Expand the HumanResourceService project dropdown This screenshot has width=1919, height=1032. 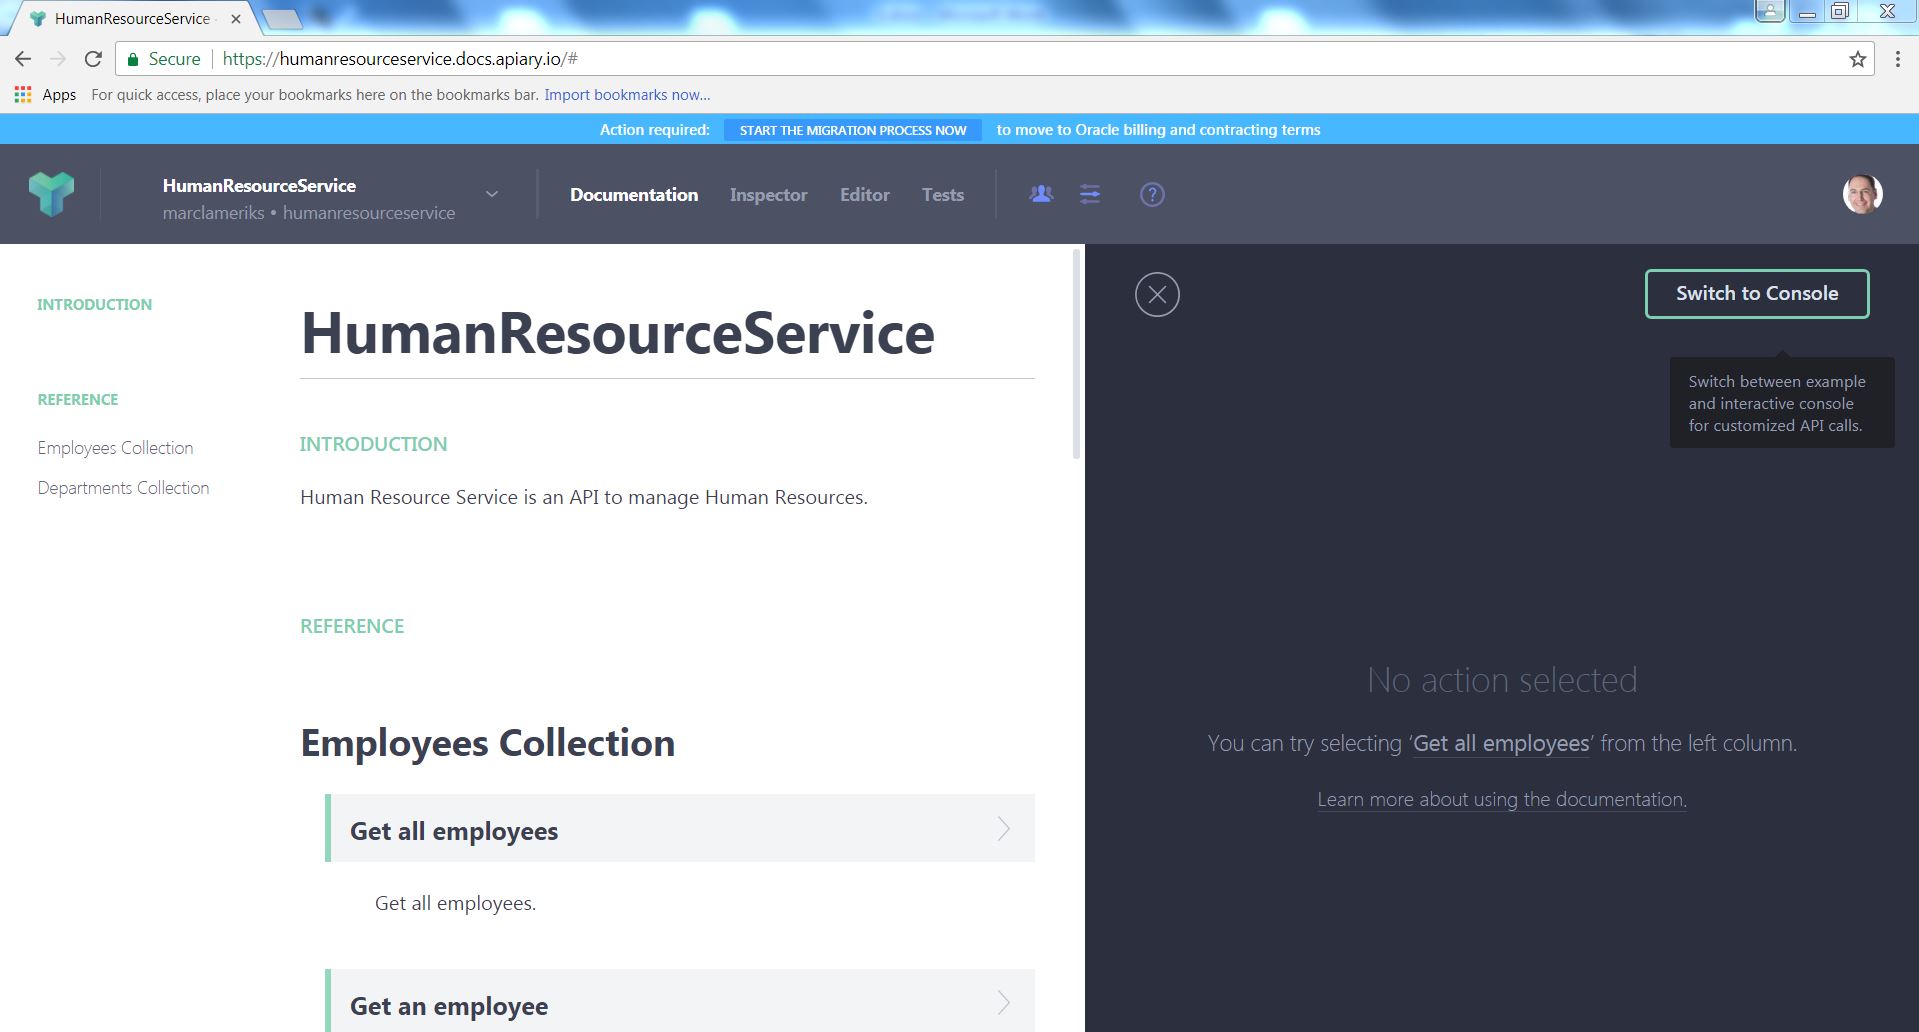pos(491,194)
